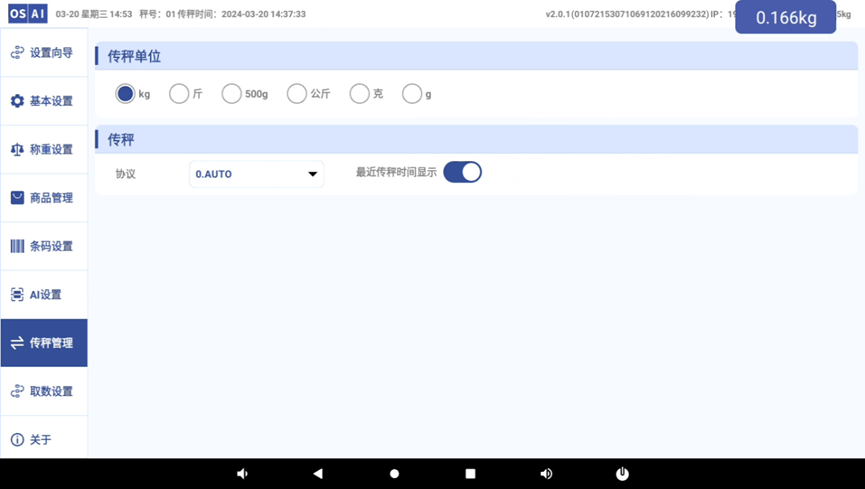Viewport: 865px width, 489px height.
Task: Select the kg unit radio button
Action: click(125, 94)
